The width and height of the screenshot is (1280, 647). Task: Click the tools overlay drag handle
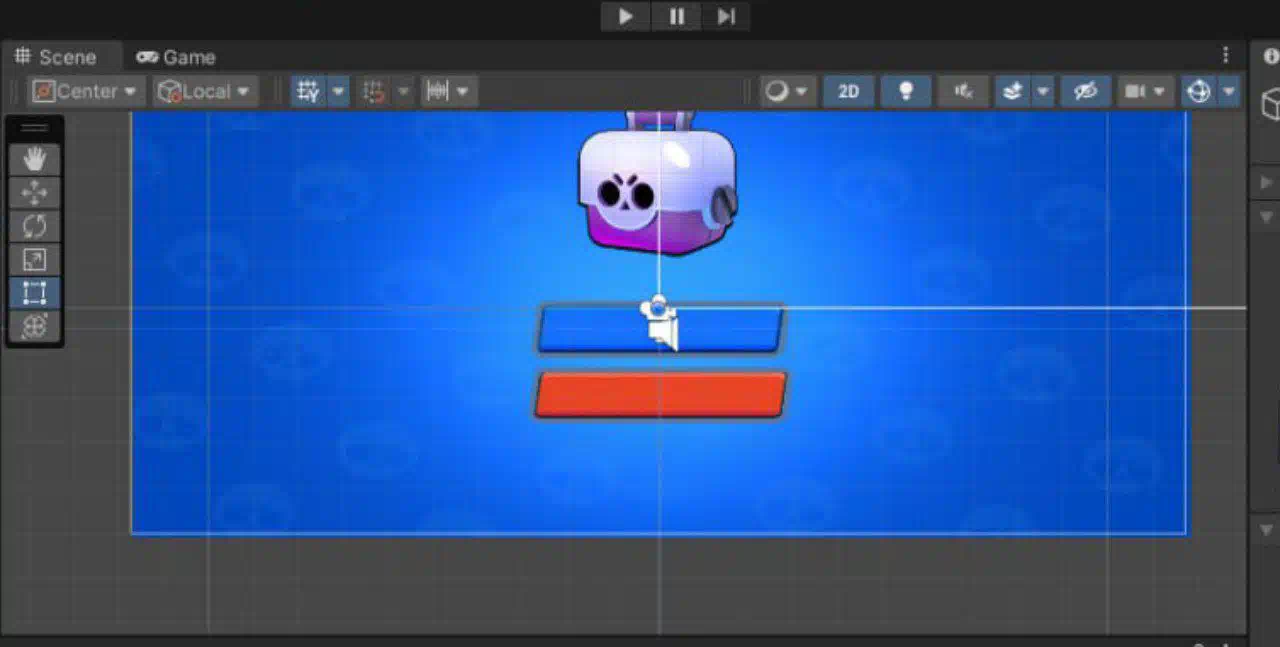click(x=35, y=128)
